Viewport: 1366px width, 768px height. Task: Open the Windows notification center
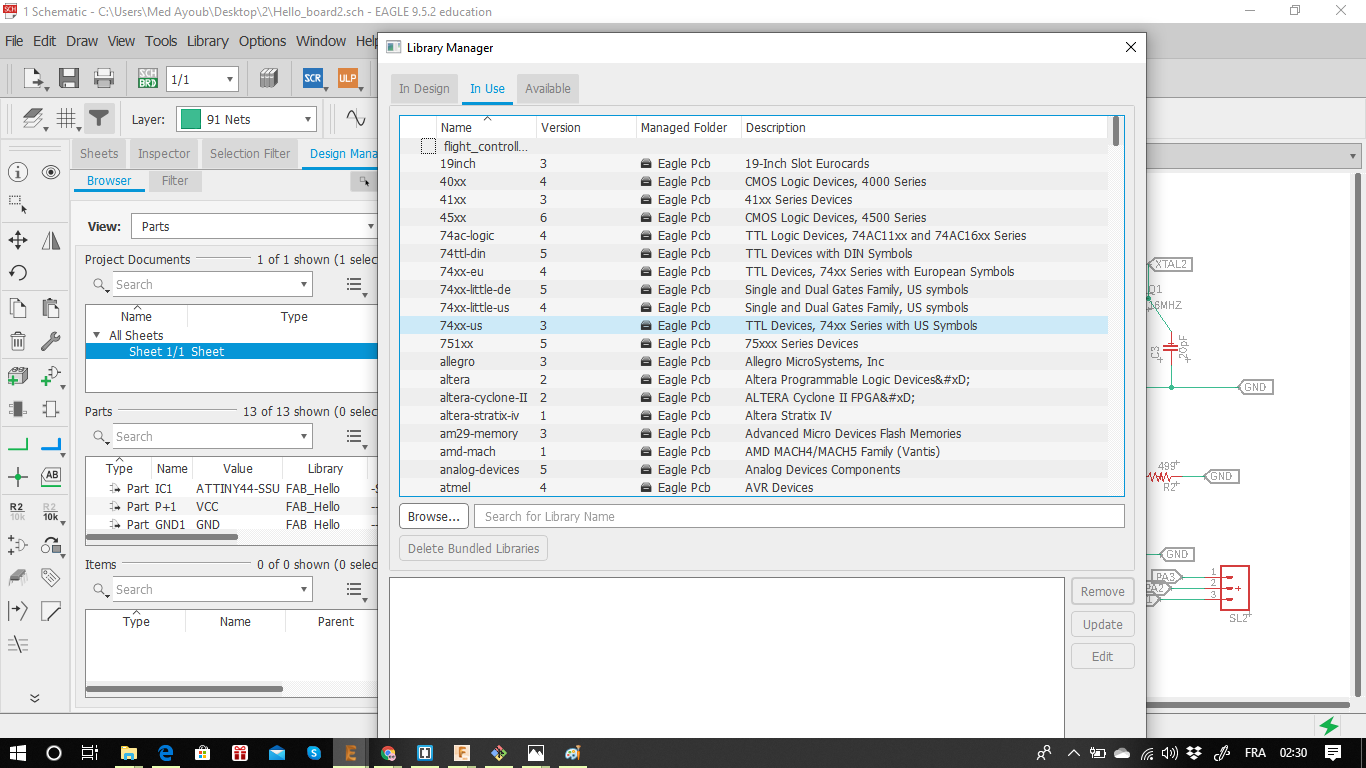click(1333, 753)
